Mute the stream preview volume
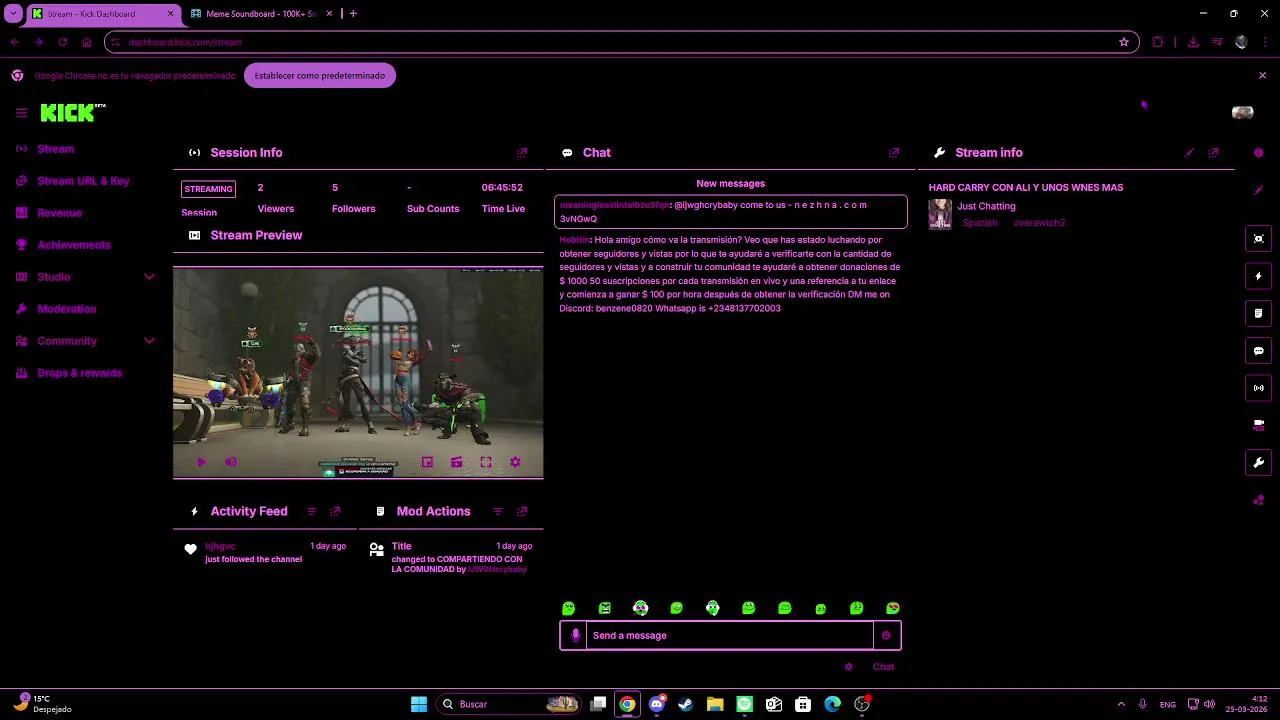 231,462
